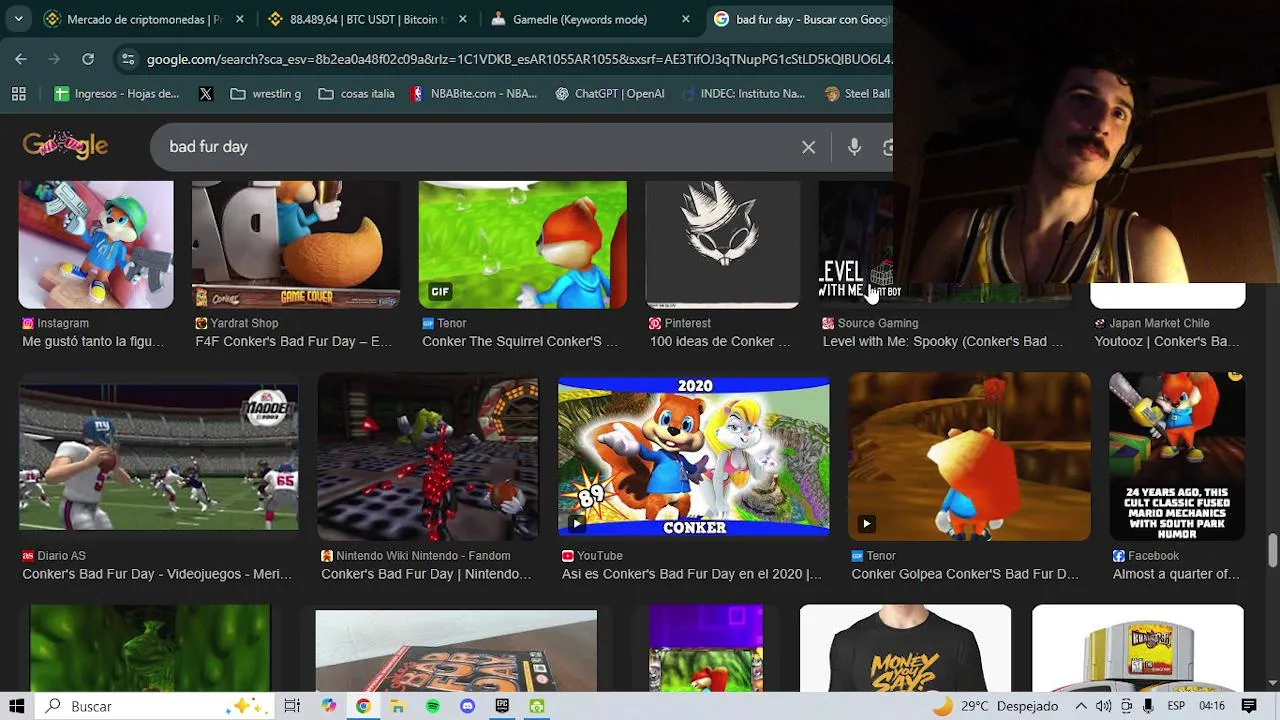Open the Chrome apps grid in bookmarks bar
The width and height of the screenshot is (1280, 720).
(x=18, y=94)
